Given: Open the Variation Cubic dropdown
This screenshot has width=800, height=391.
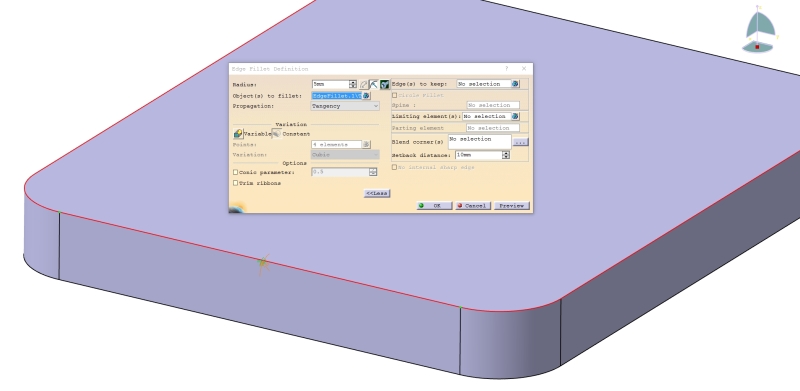Looking at the screenshot, I should (x=345, y=155).
